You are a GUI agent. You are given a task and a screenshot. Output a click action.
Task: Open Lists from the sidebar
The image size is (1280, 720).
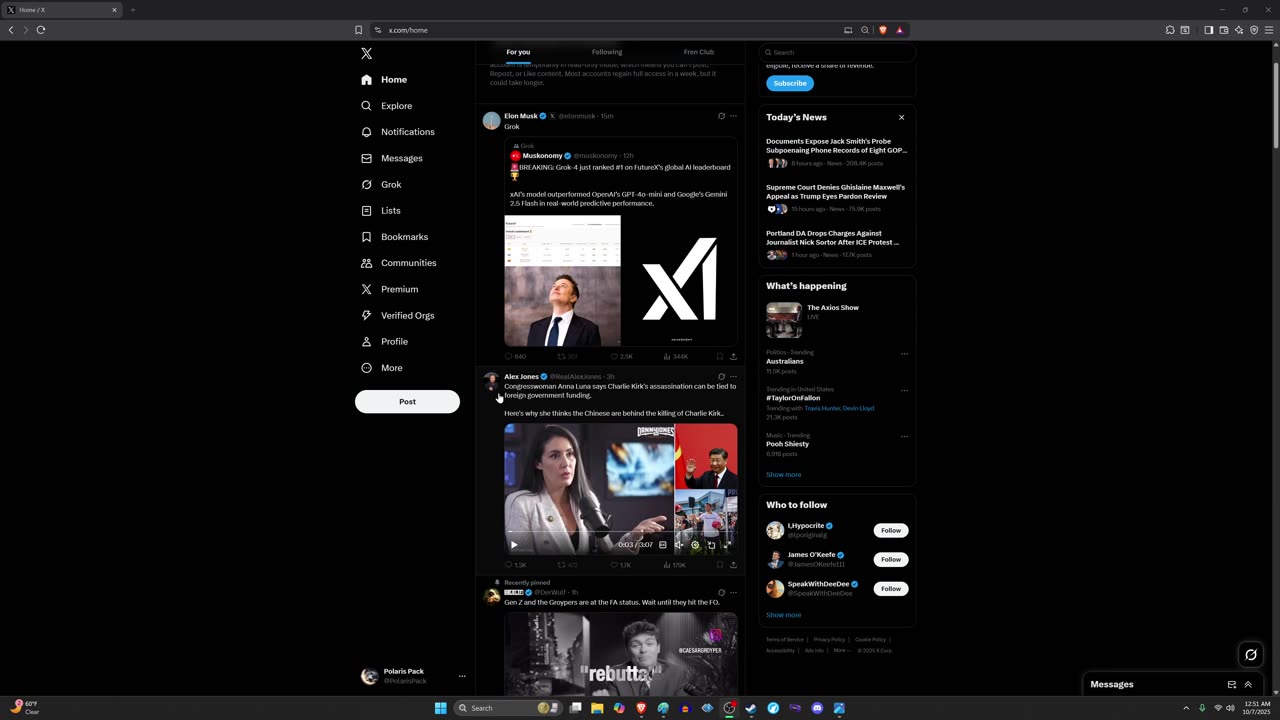[380, 210]
